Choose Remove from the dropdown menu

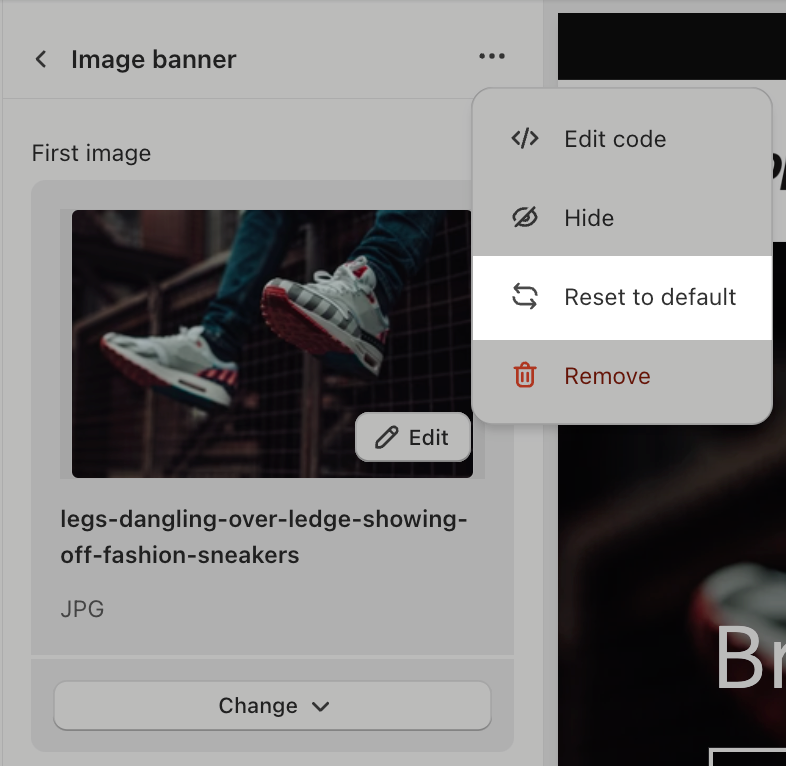(622, 376)
